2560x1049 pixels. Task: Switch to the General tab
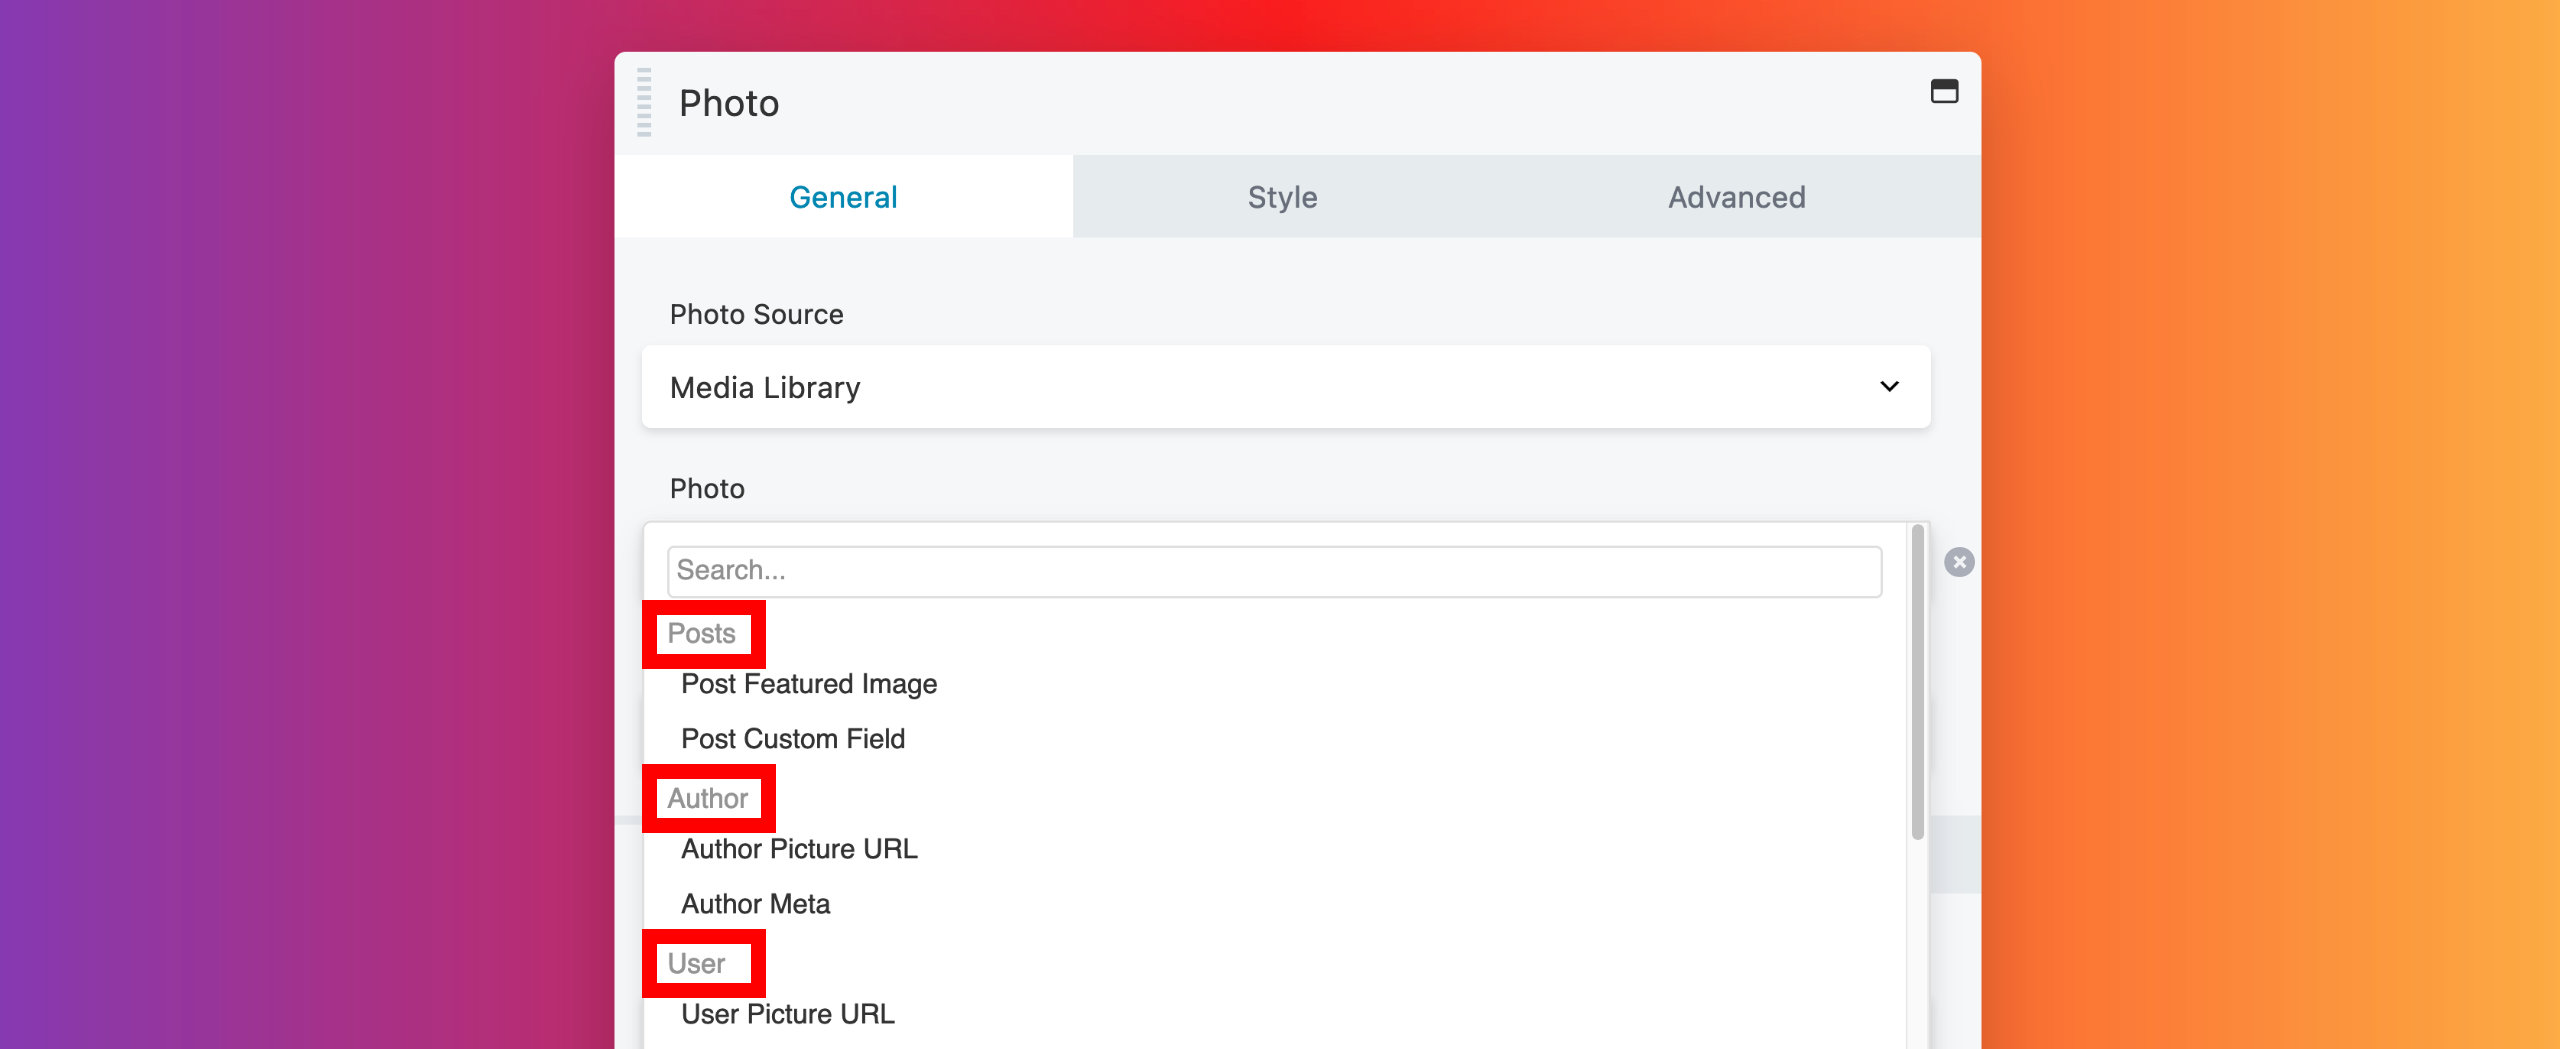click(x=843, y=197)
